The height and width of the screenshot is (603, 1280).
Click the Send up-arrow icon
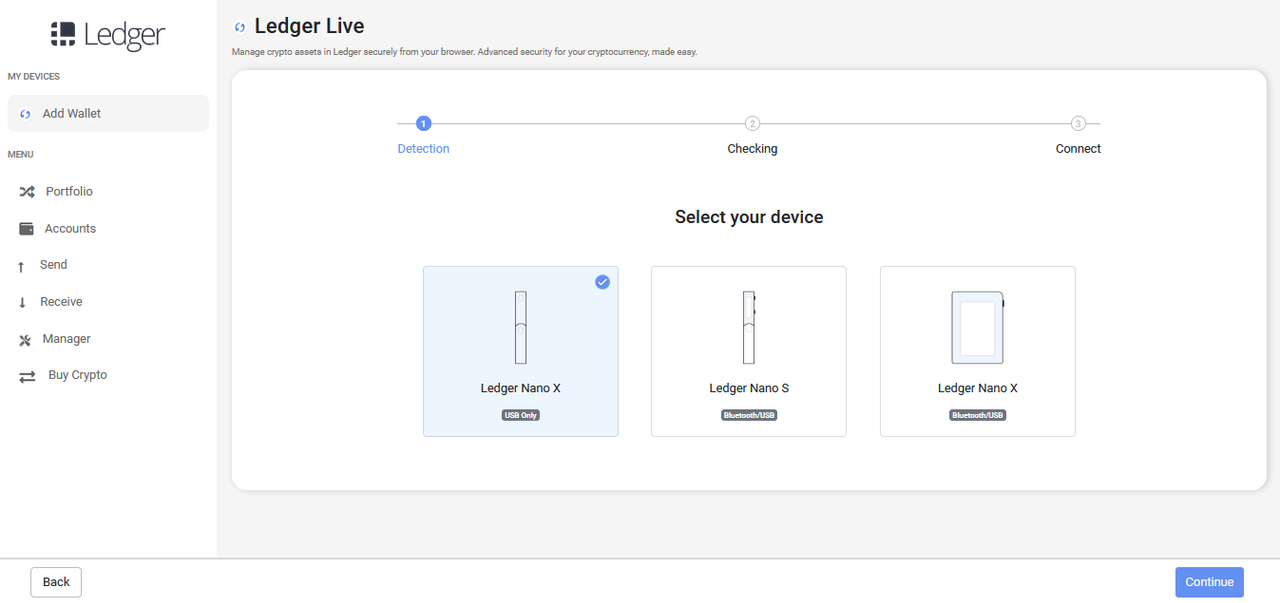coord(21,266)
